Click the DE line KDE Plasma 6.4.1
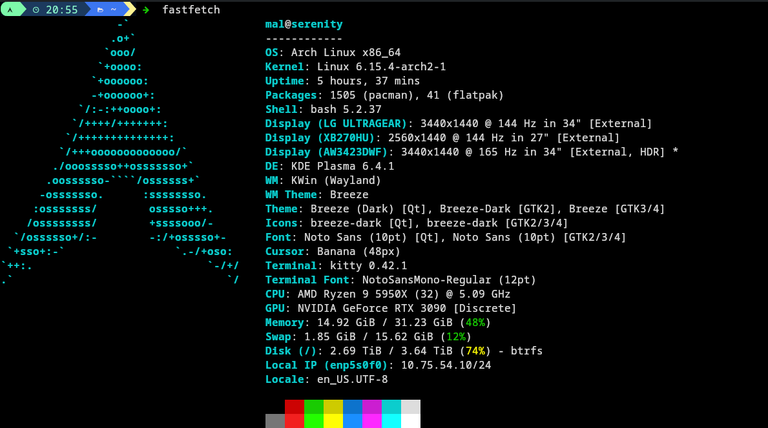 point(330,166)
